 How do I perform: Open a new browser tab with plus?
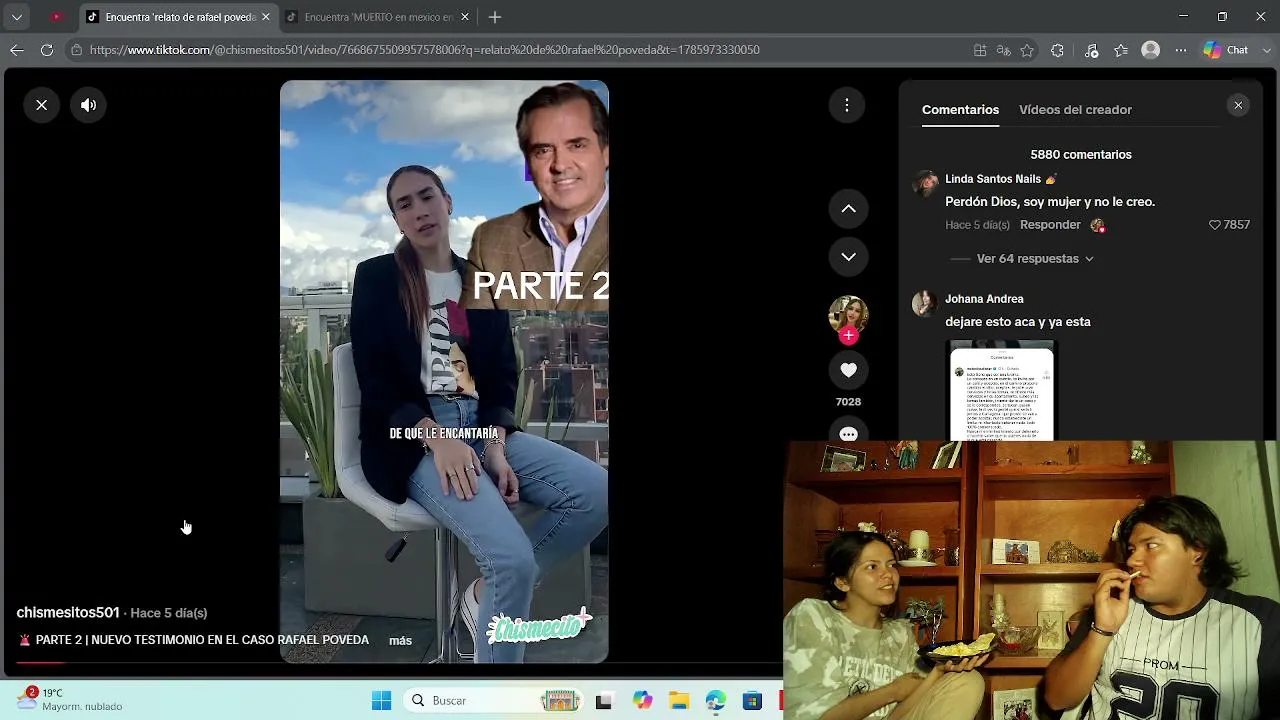(495, 17)
